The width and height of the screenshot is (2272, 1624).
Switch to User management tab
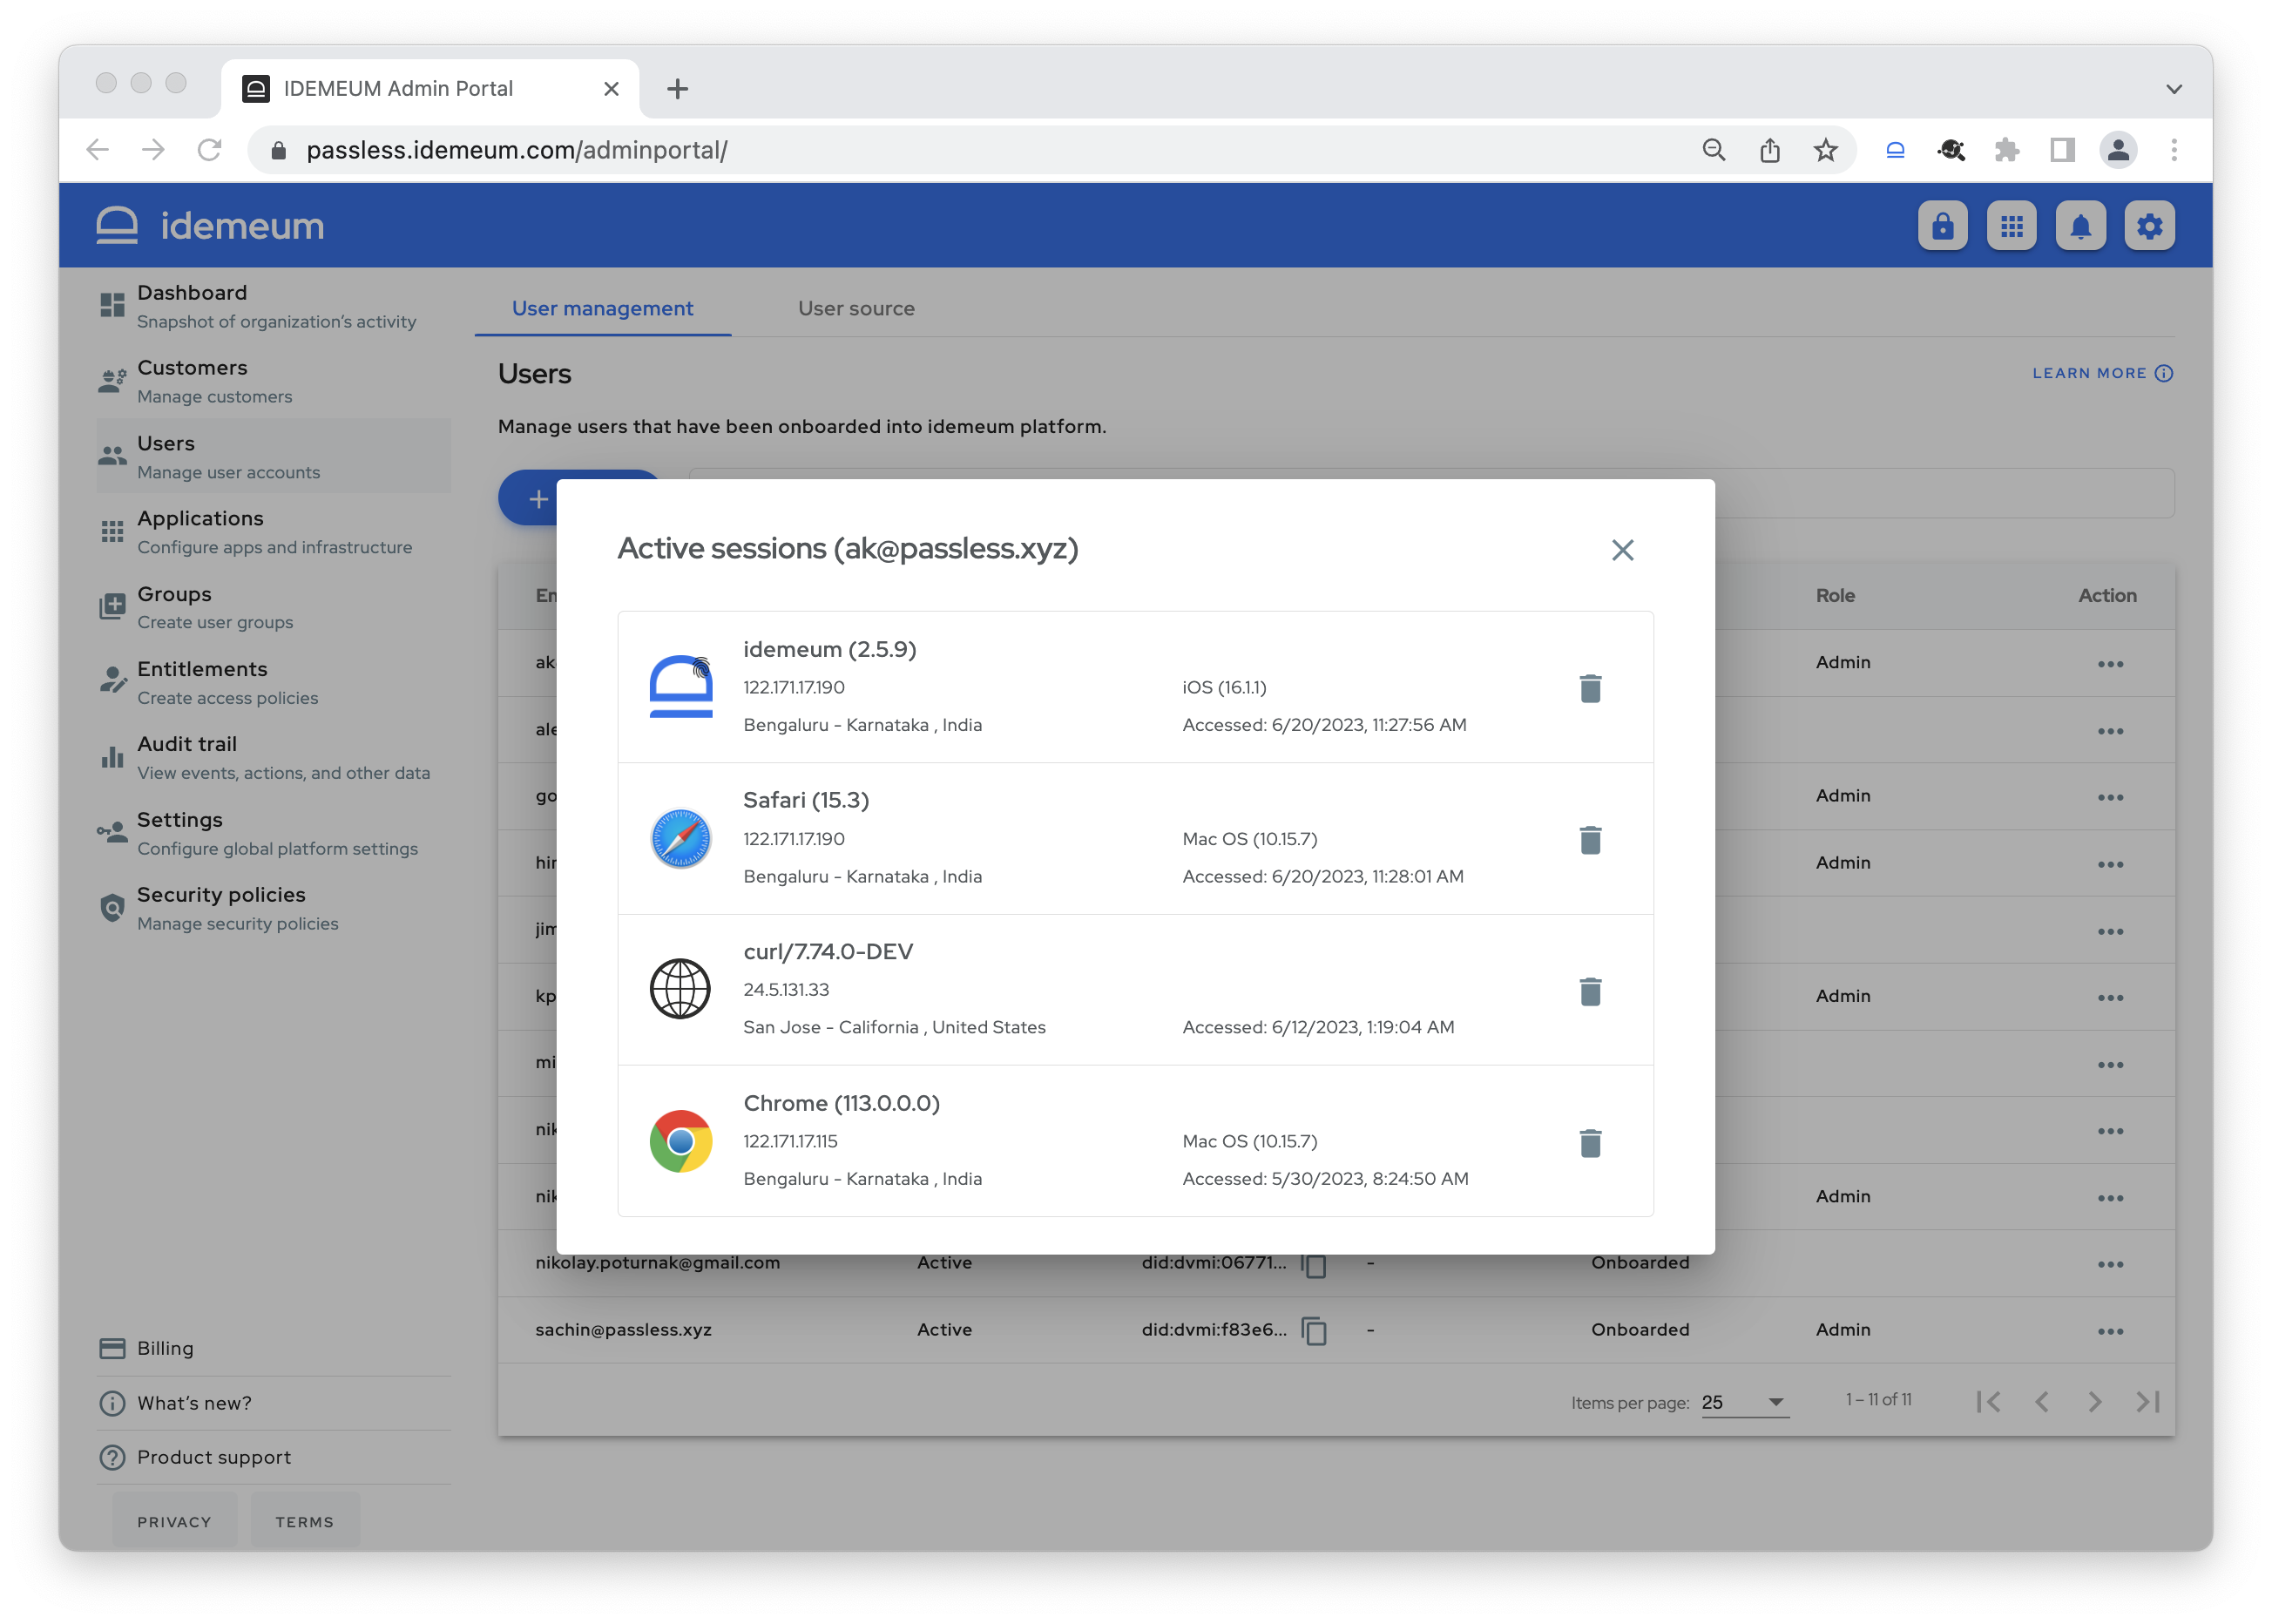pos(602,308)
